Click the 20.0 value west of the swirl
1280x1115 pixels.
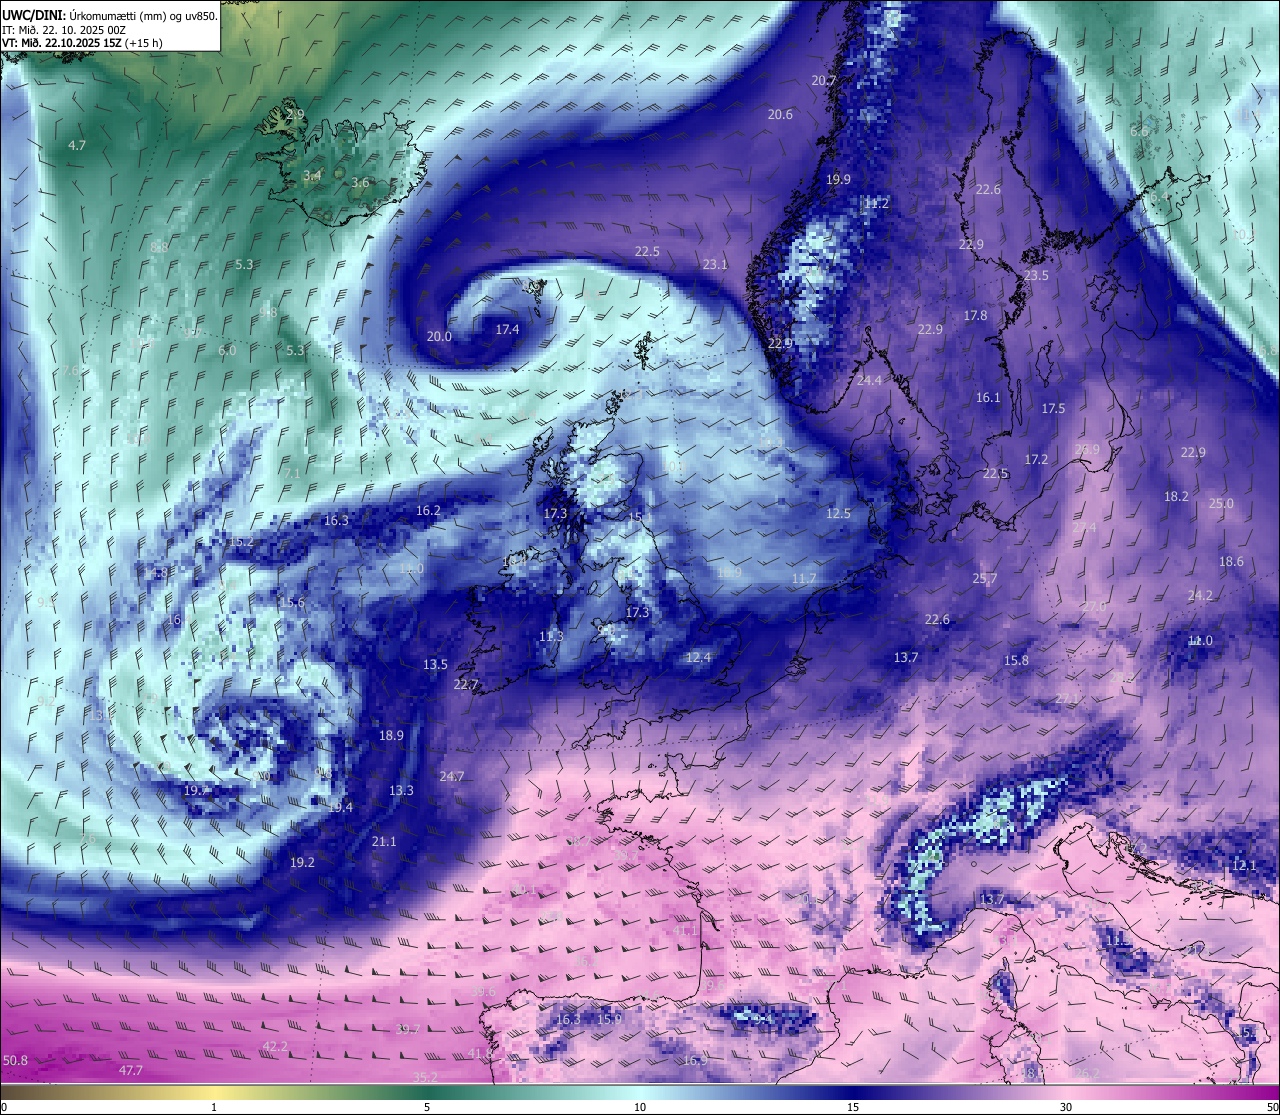point(439,337)
